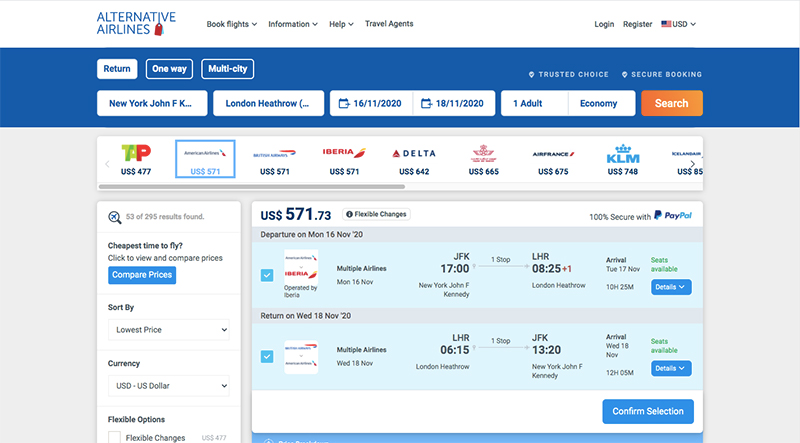Click the left arrow of airline carousel
Viewport: 800px width, 443px height.
point(107,164)
